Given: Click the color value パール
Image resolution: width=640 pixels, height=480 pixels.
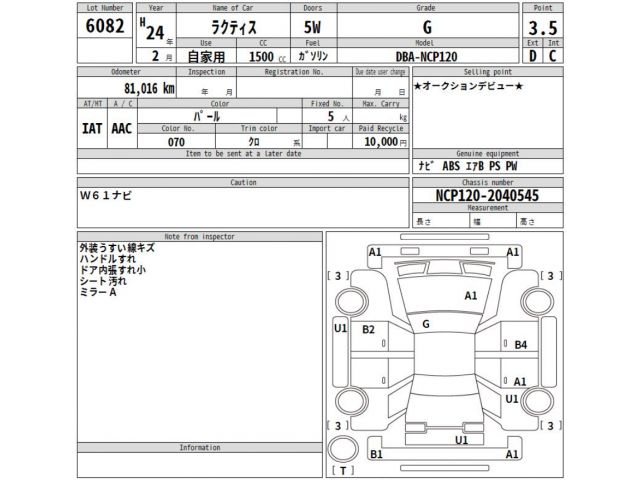Looking at the screenshot, I should coord(207,117).
